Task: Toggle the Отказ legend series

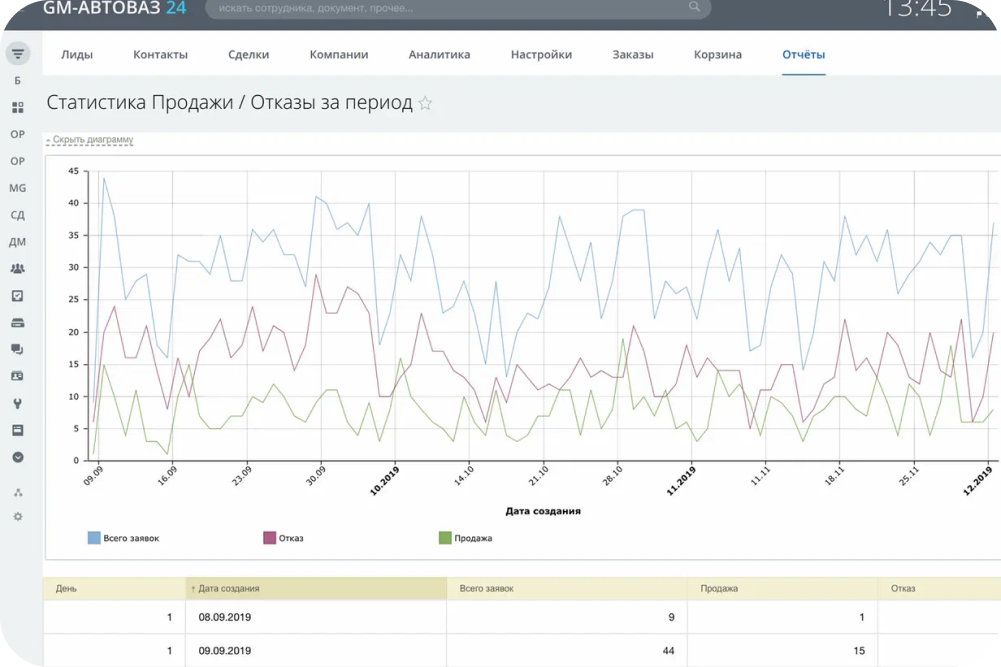Action: pos(283,538)
